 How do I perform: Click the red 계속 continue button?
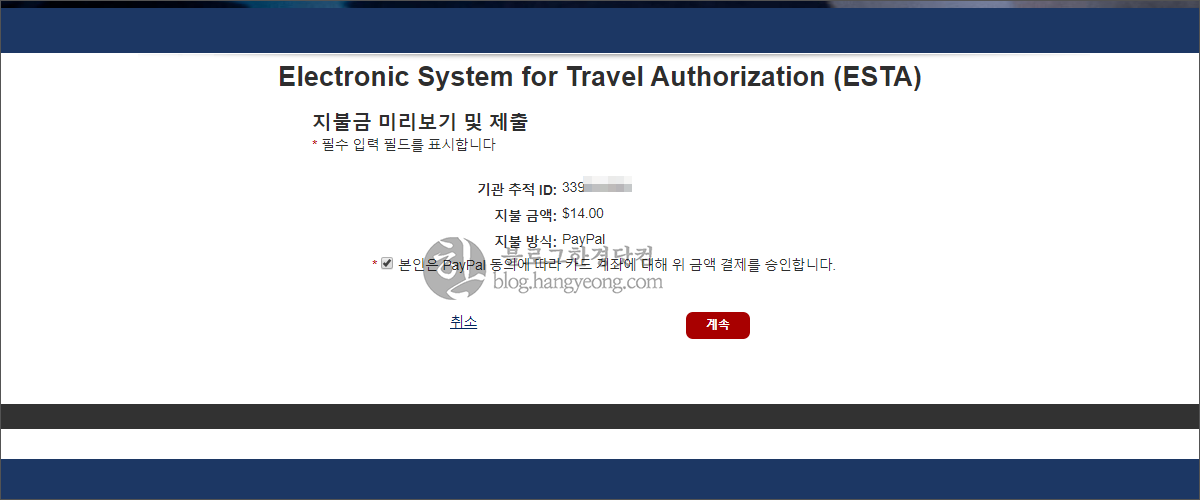point(717,325)
